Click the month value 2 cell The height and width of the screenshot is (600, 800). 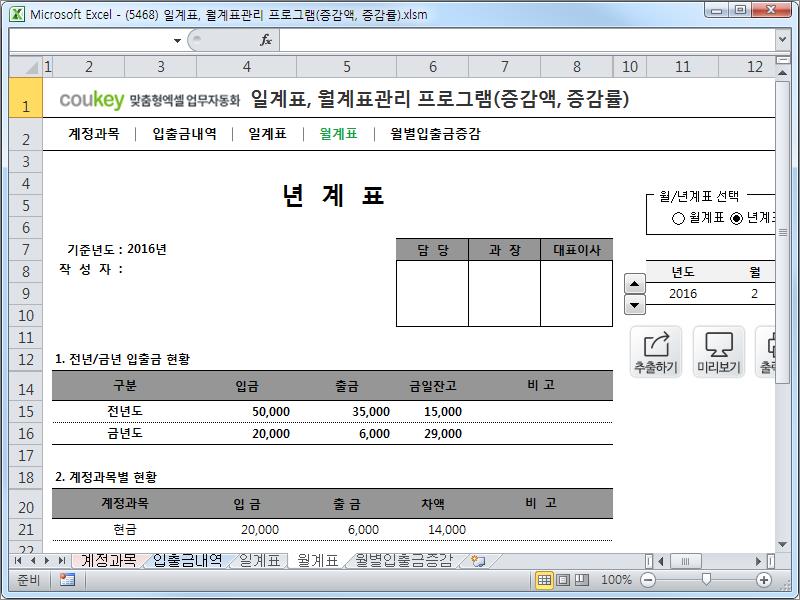tap(755, 293)
